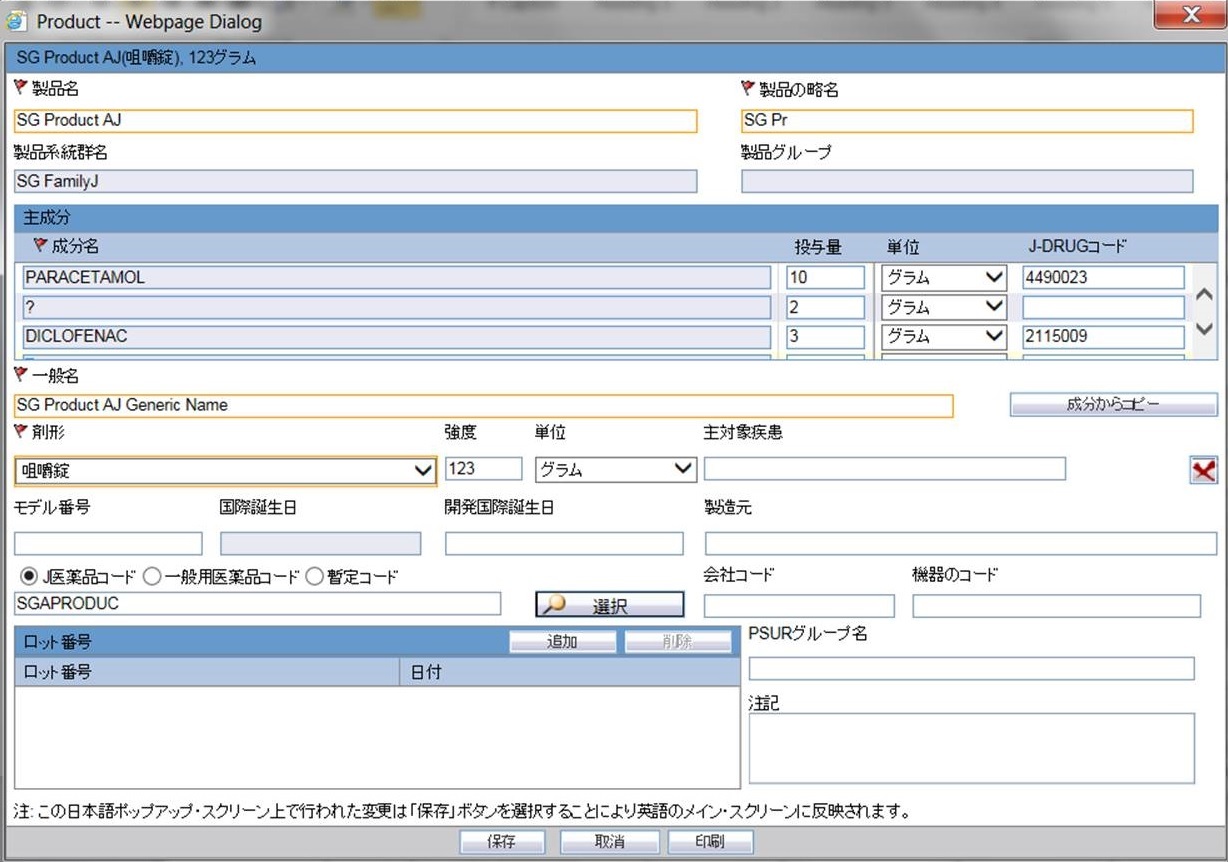Screen dimensions: 1228x862
Task: Click the ロット番号 column header
Action: pos(206,672)
